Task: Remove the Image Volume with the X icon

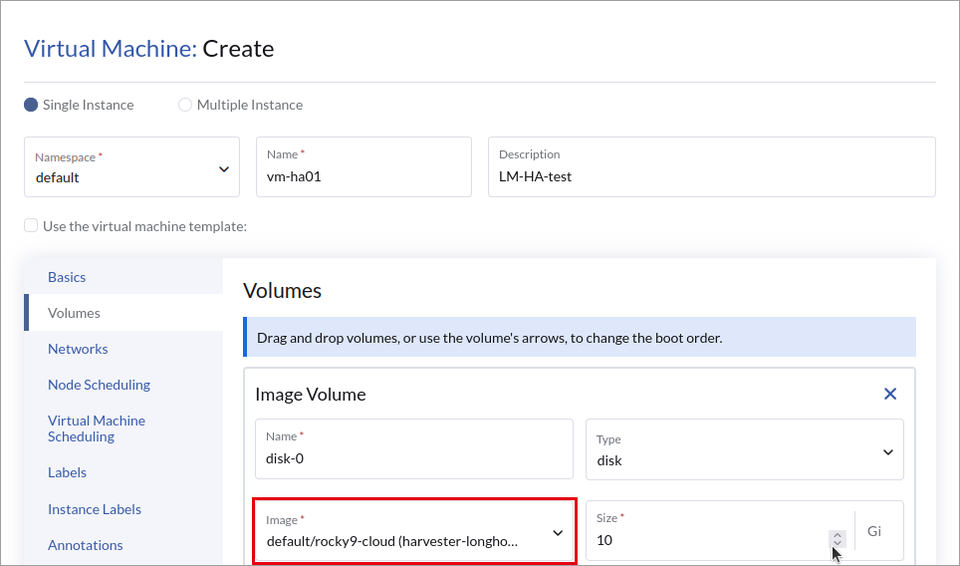Action: 890,394
